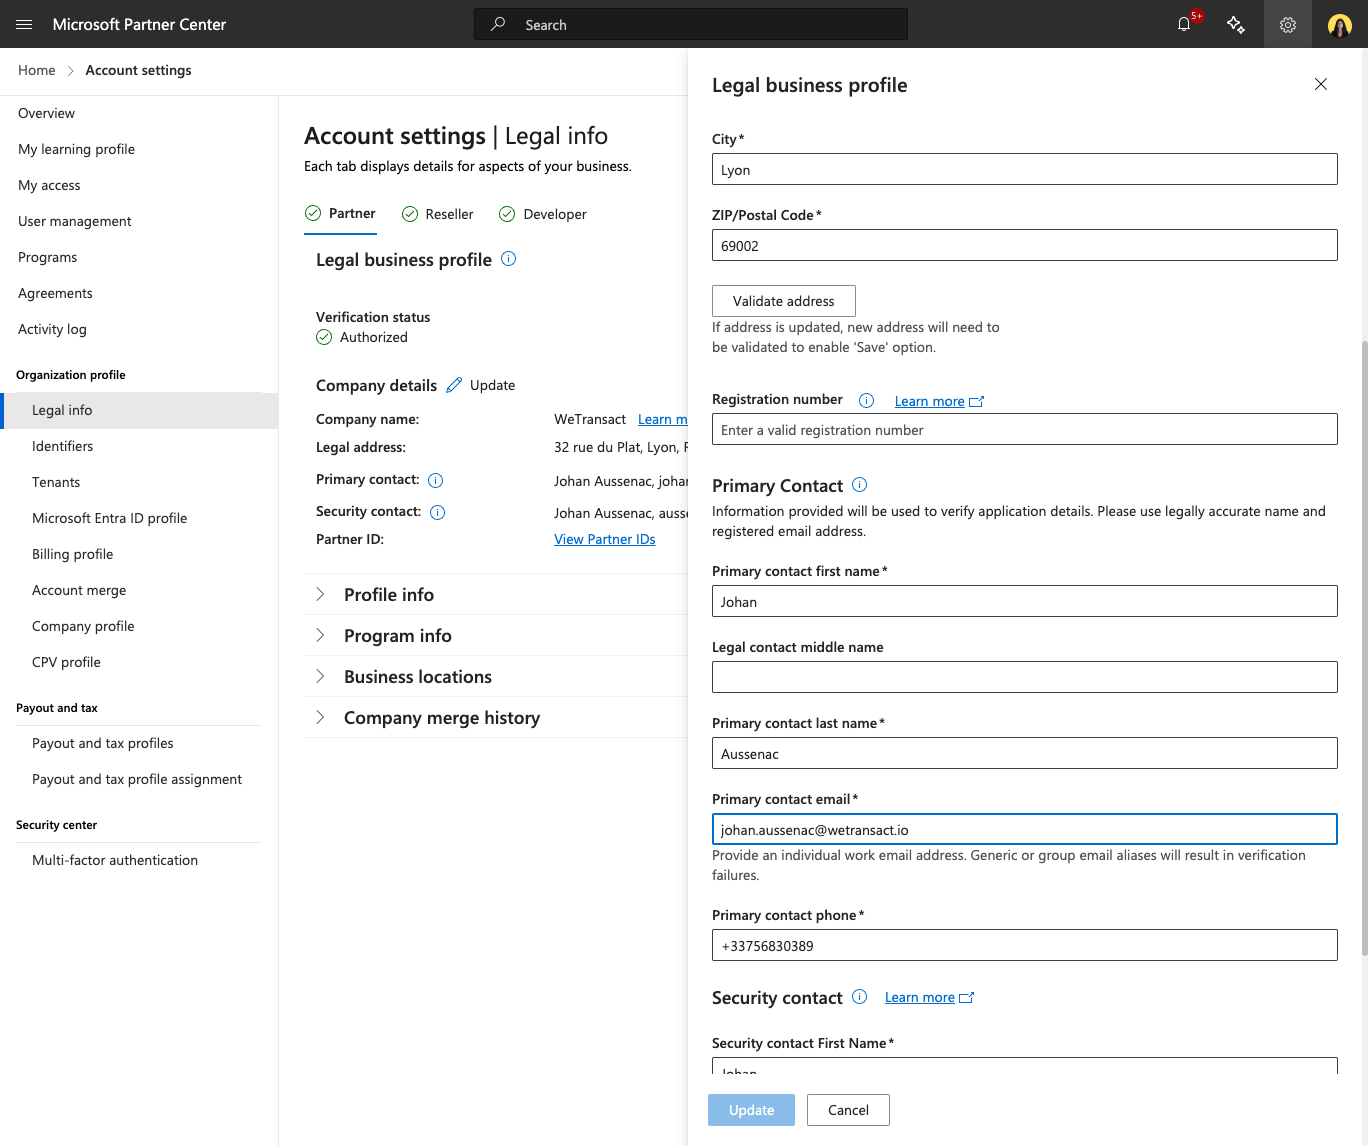Click the Security contact section info icon
This screenshot has width=1368, height=1146.
point(860,997)
